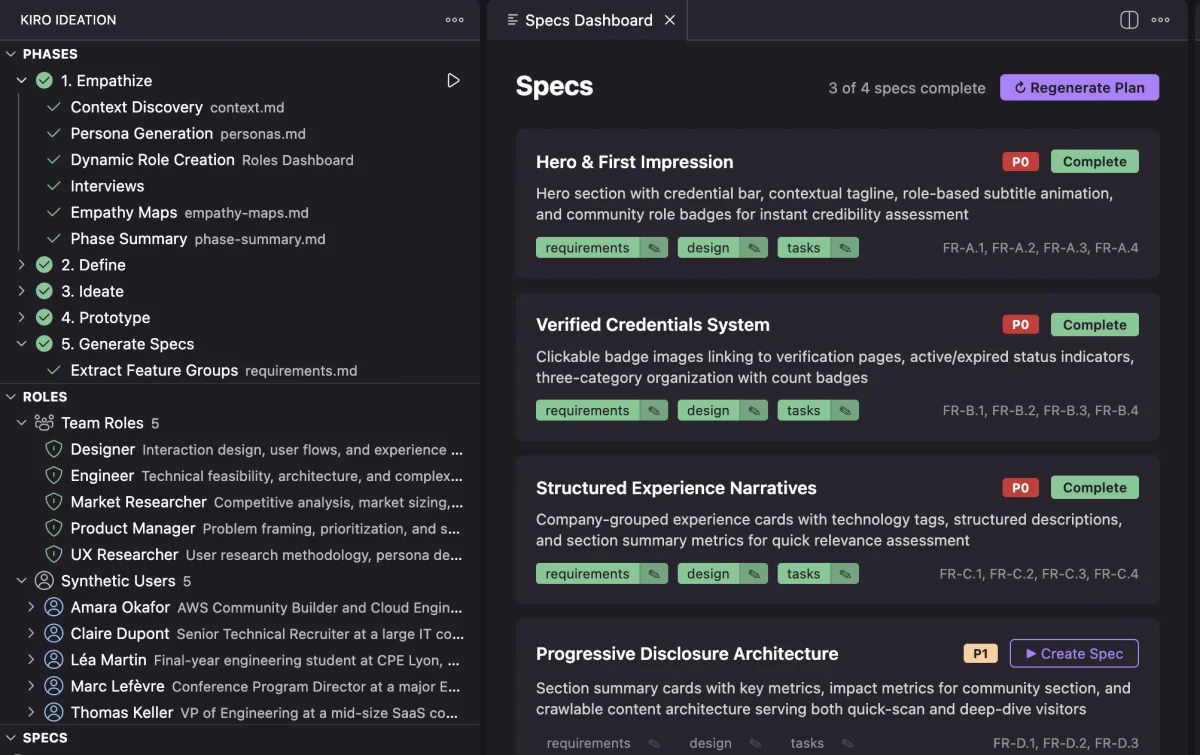1200x755 pixels.
Task: Expand the SPECS section
Action: pos(11,738)
